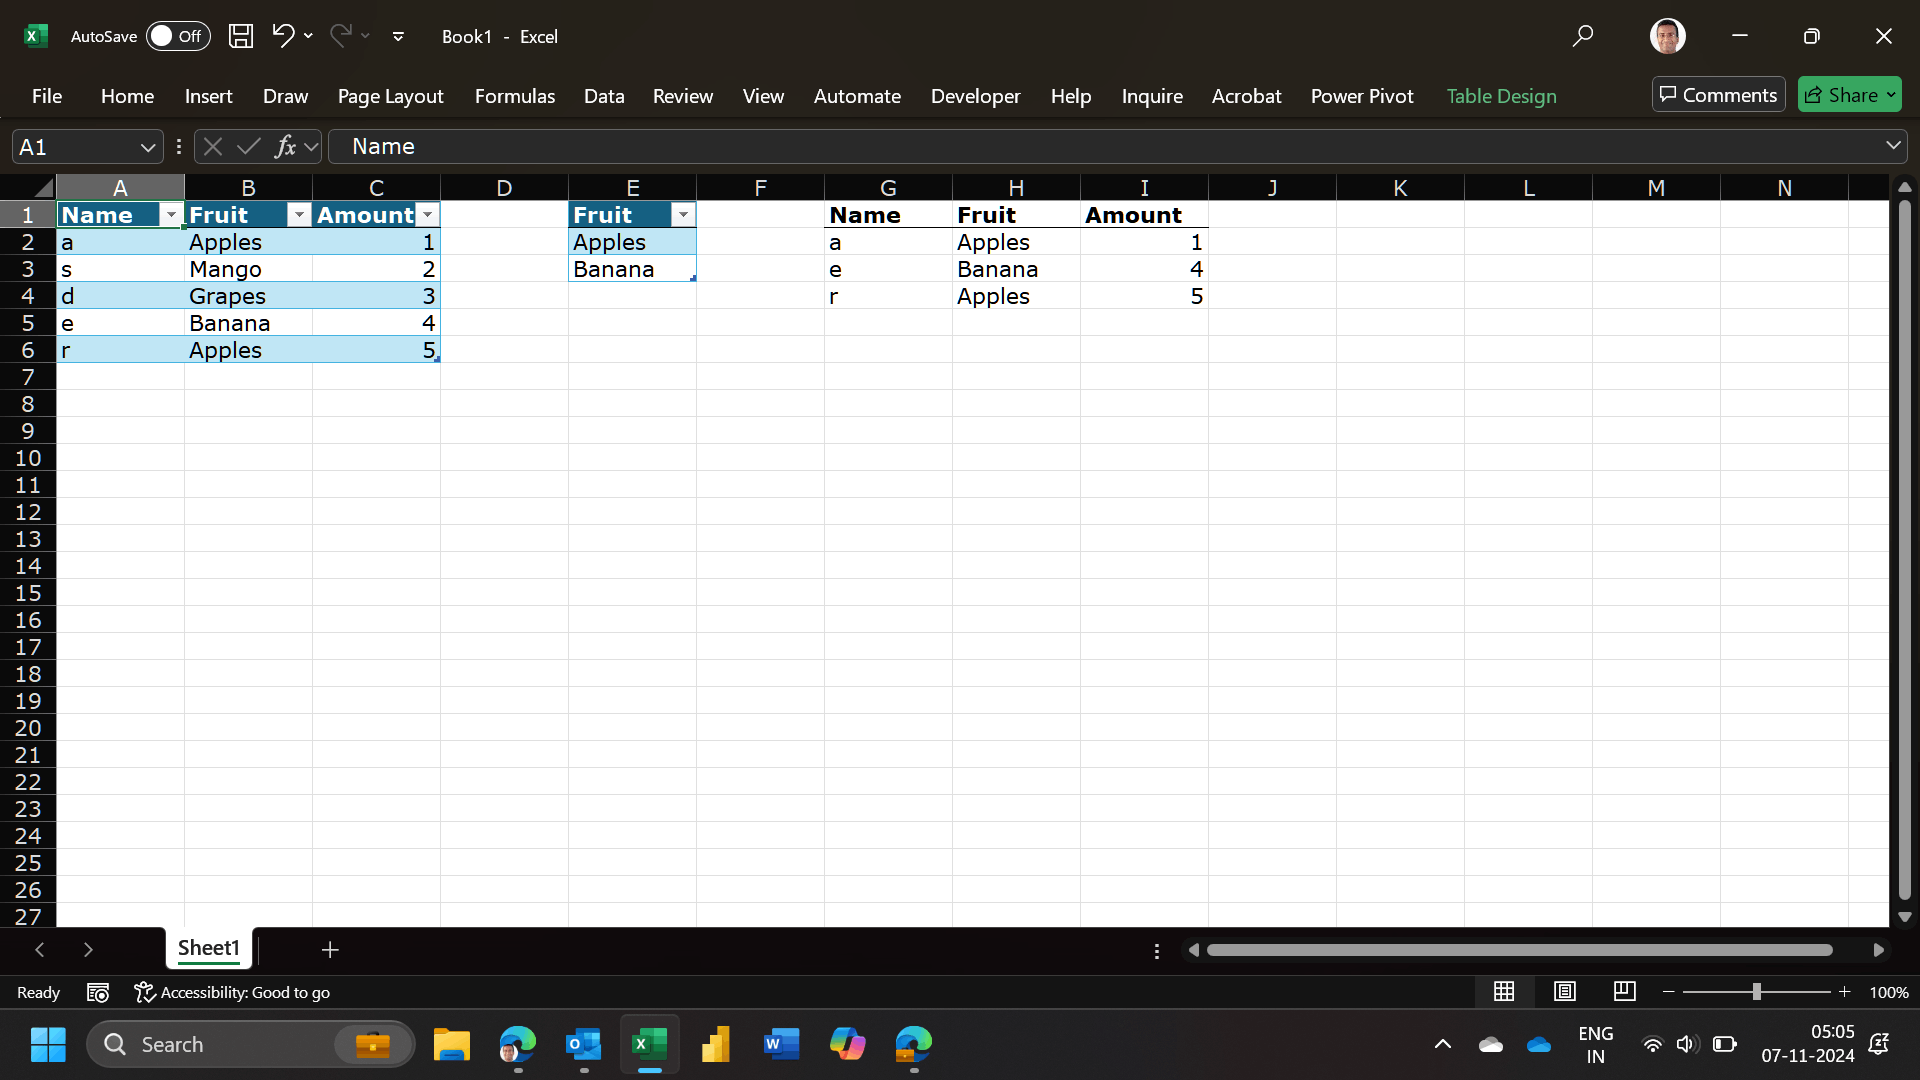Expand the Name Box dropdown
1920x1080 pixels.
click(148, 147)
